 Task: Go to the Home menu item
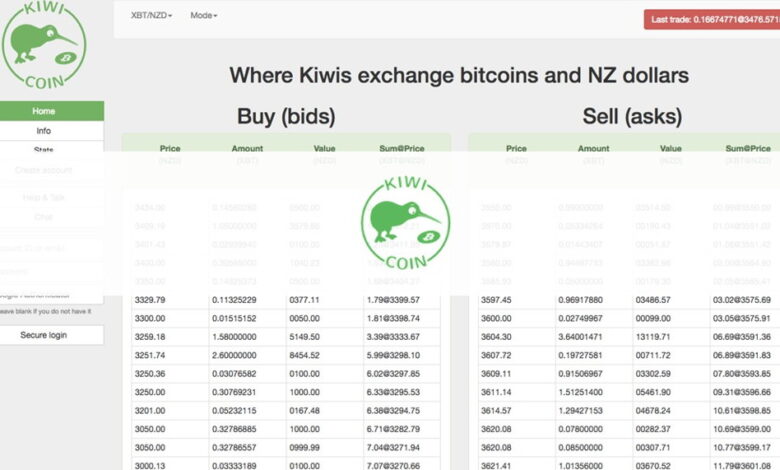pos(52,111)
